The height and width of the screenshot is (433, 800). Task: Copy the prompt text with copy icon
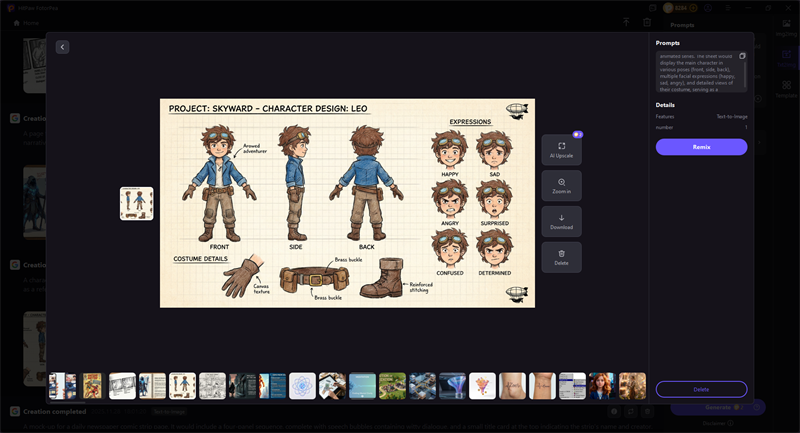tap(742, 56)
